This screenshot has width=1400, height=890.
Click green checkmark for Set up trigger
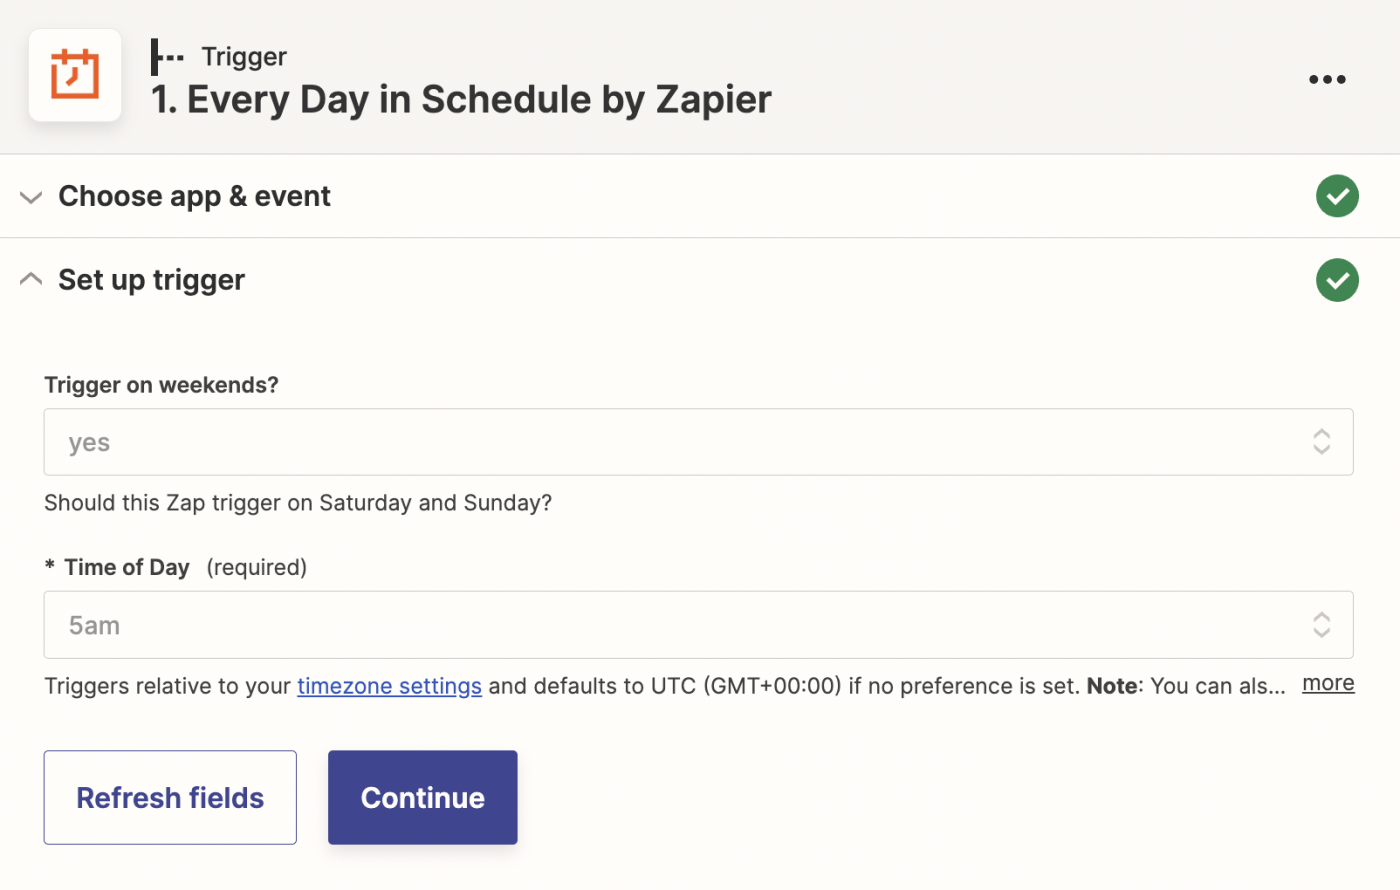click(1337, 280)
